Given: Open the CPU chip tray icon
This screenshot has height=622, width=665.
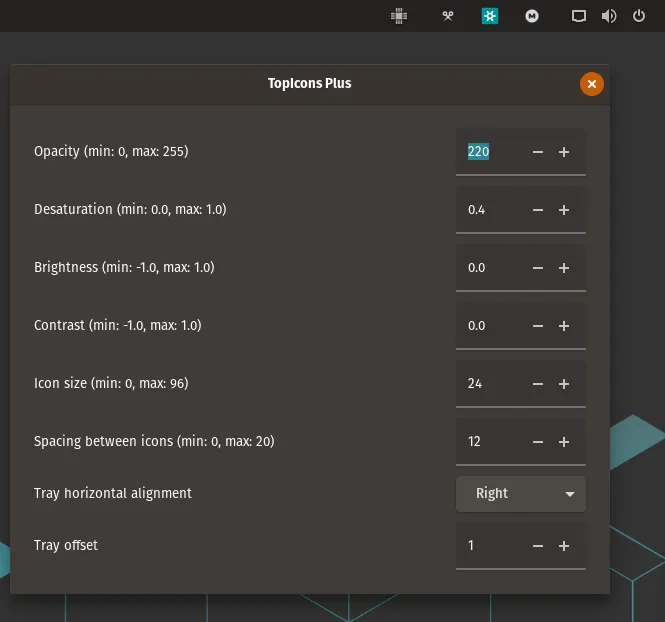Looking at the screenshot, I should [399, 16].
